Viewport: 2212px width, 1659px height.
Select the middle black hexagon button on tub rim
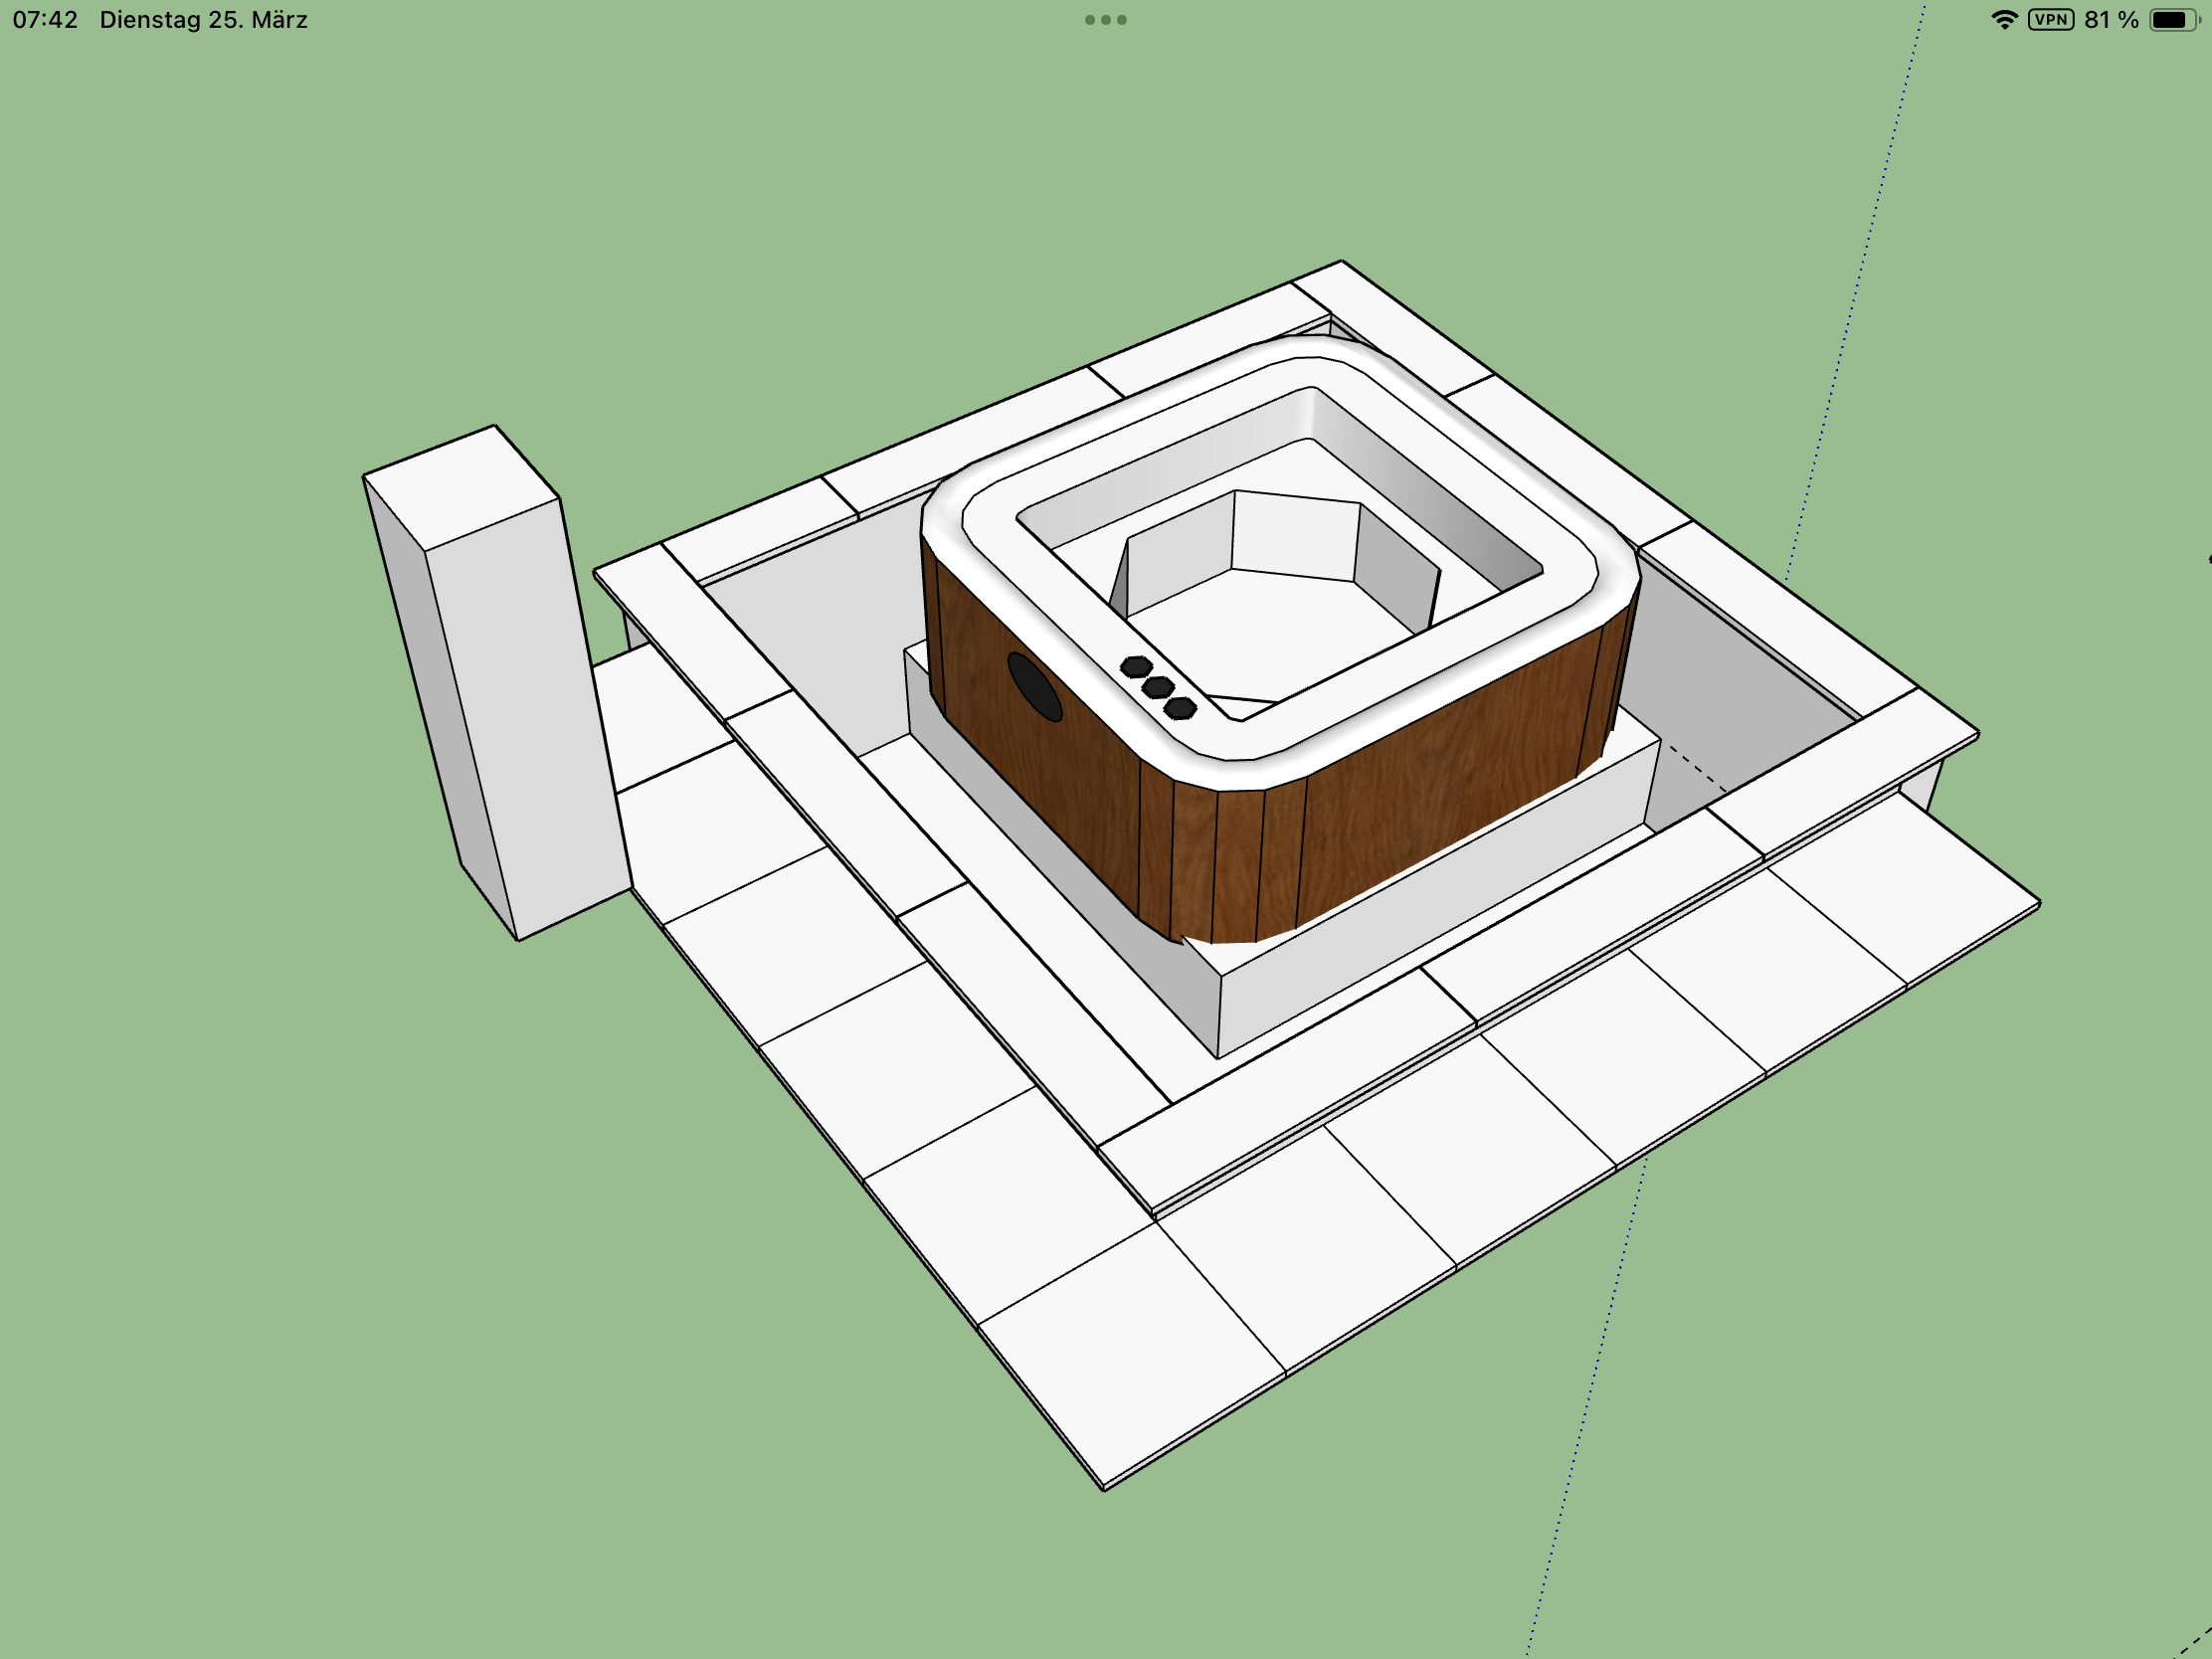(1158, 687)
